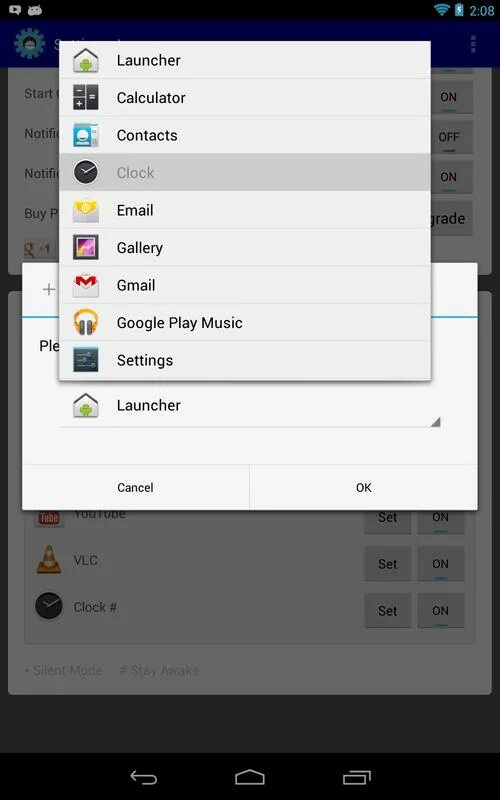Choose the Contacts app icon
Image resolution: width=500 pixels, height=800 pixels.
(x=85, y=135)
